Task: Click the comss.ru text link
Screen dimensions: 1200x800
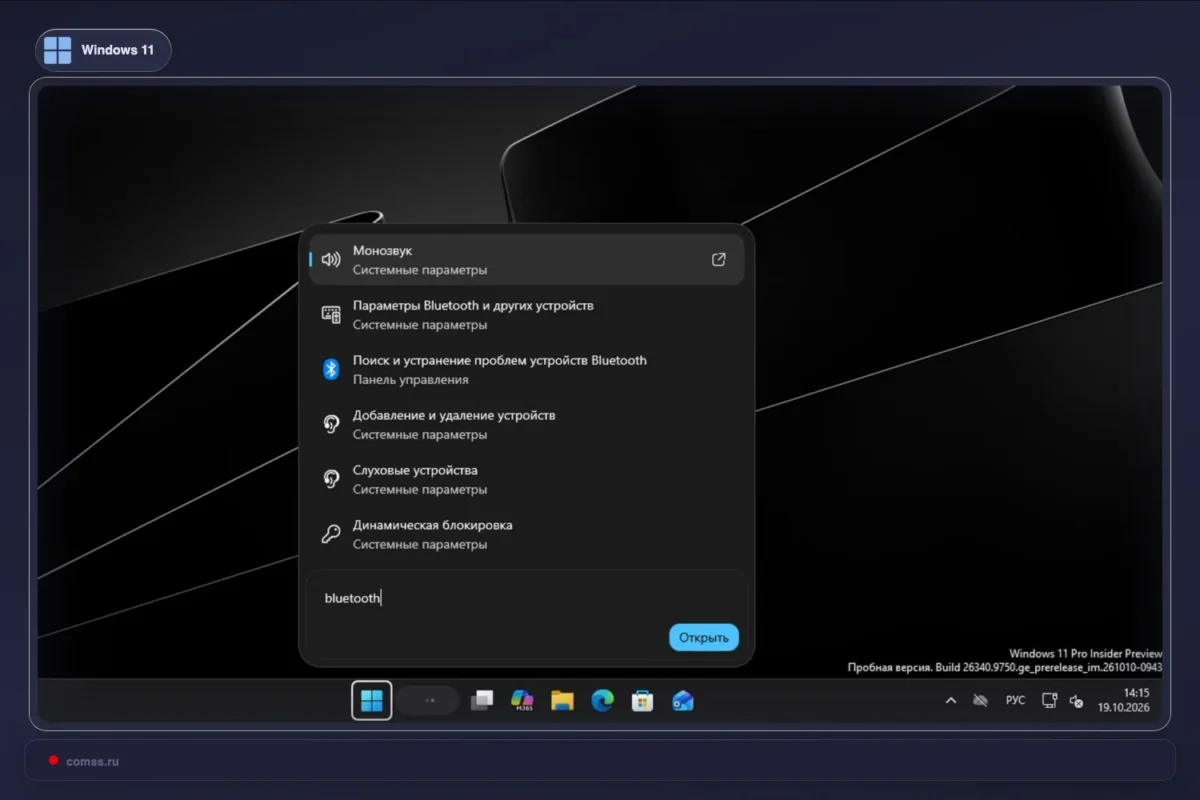Action: (92, 761)
